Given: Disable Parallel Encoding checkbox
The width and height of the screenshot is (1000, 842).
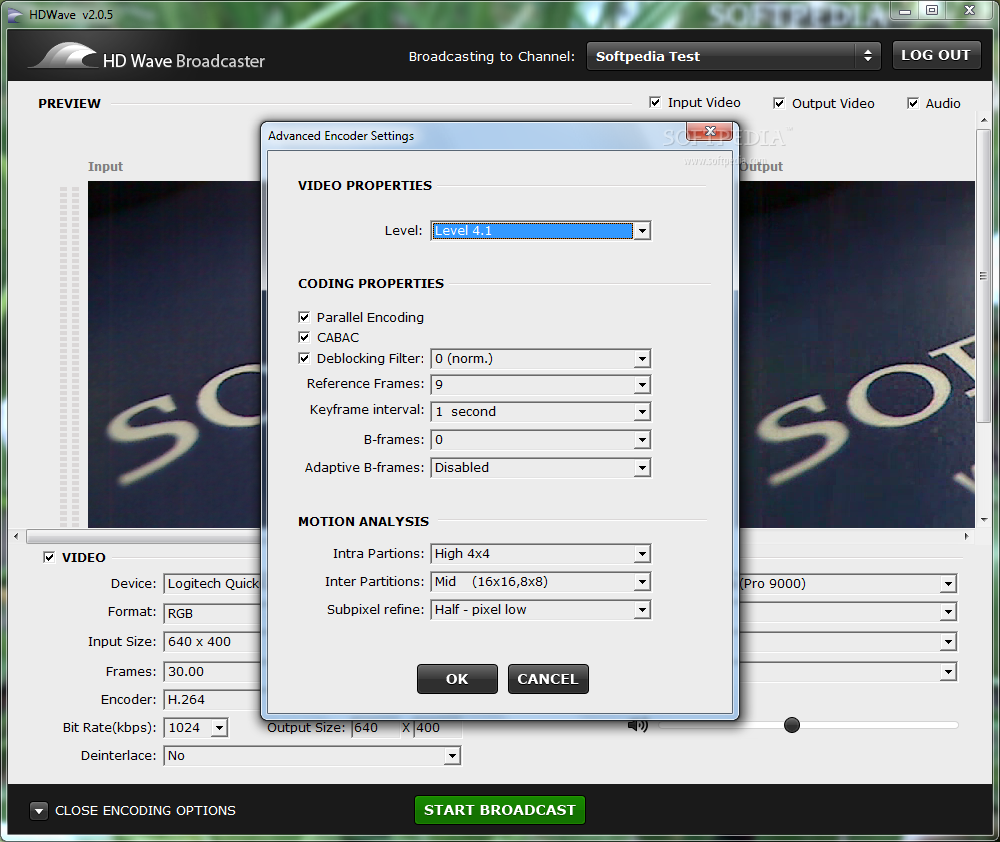Looking at the screenshot, I should pyautogui.click(x=304, y=317).
